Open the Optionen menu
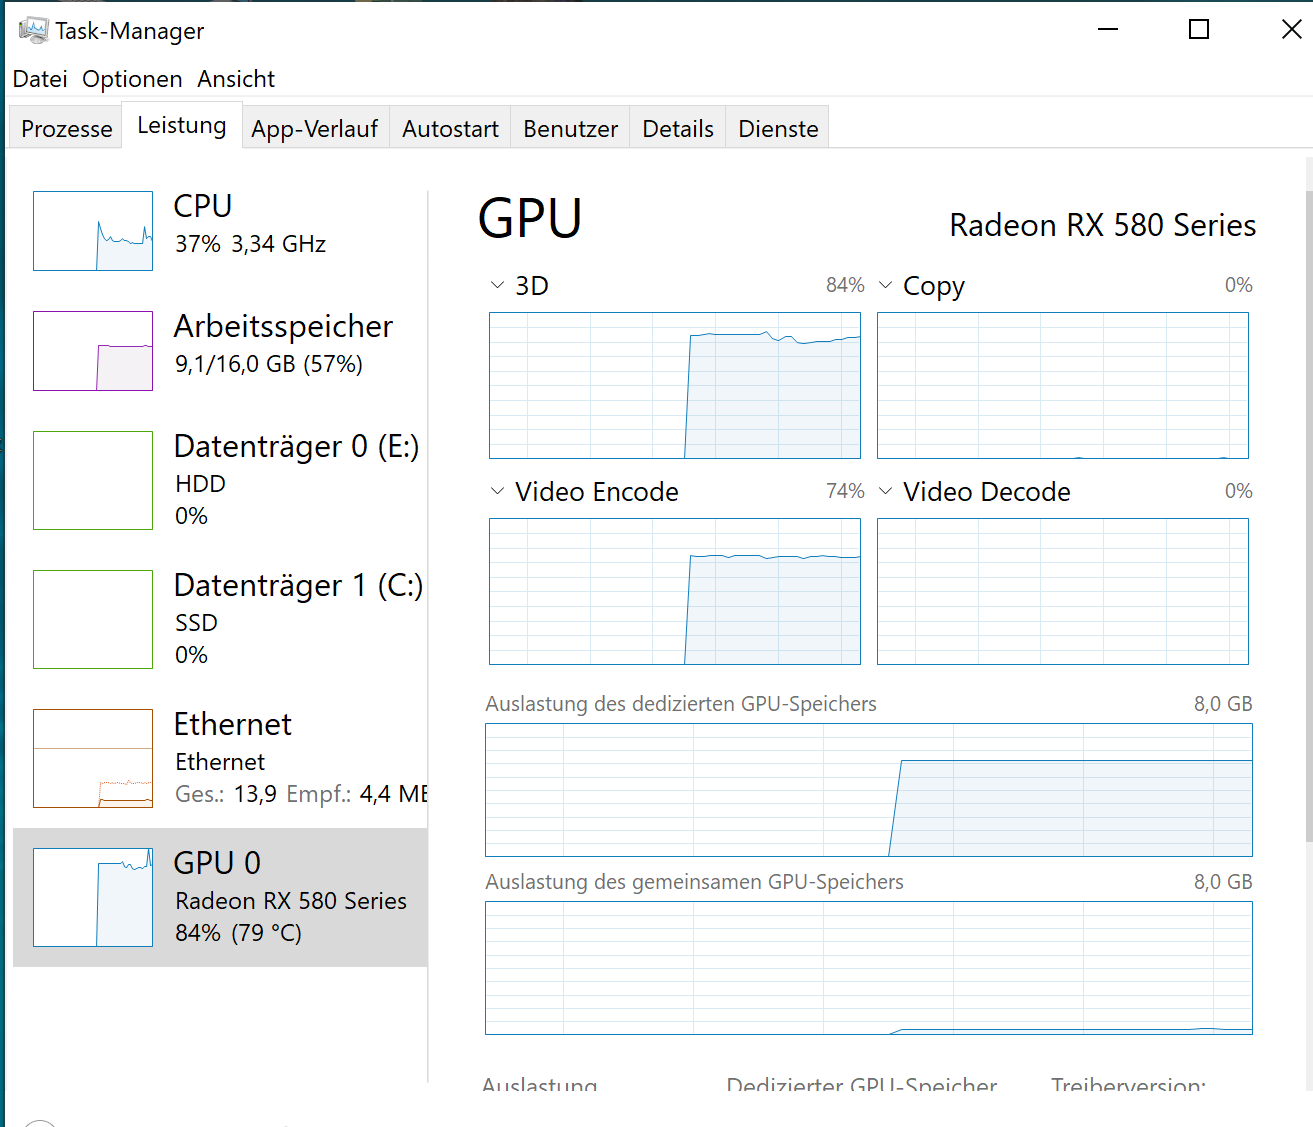This screenshot has width=1313, height=1127. click(132, 79)
